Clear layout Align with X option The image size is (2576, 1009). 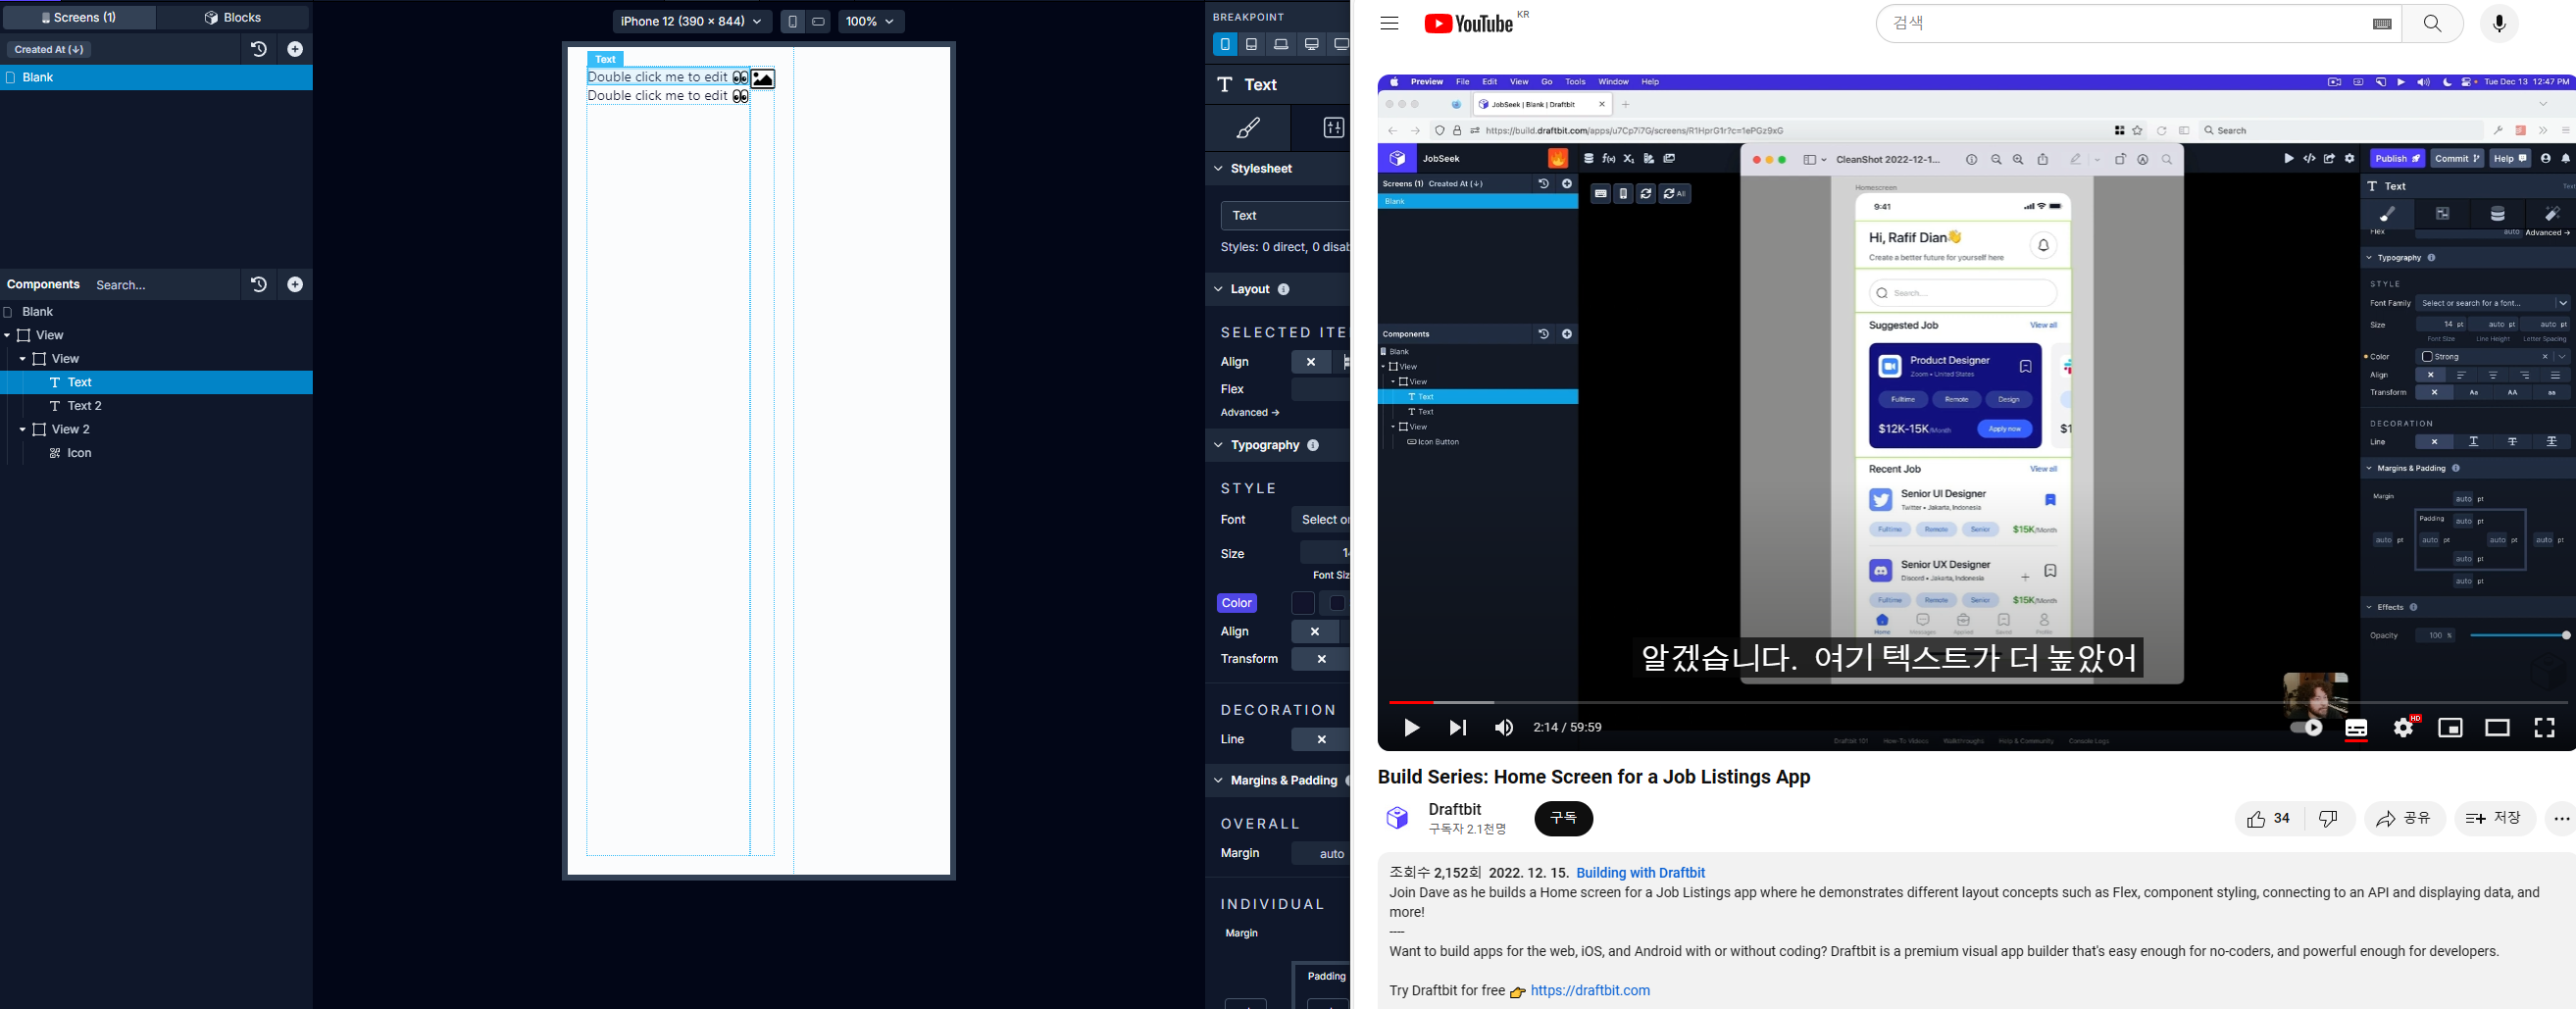coord(1311,362)
